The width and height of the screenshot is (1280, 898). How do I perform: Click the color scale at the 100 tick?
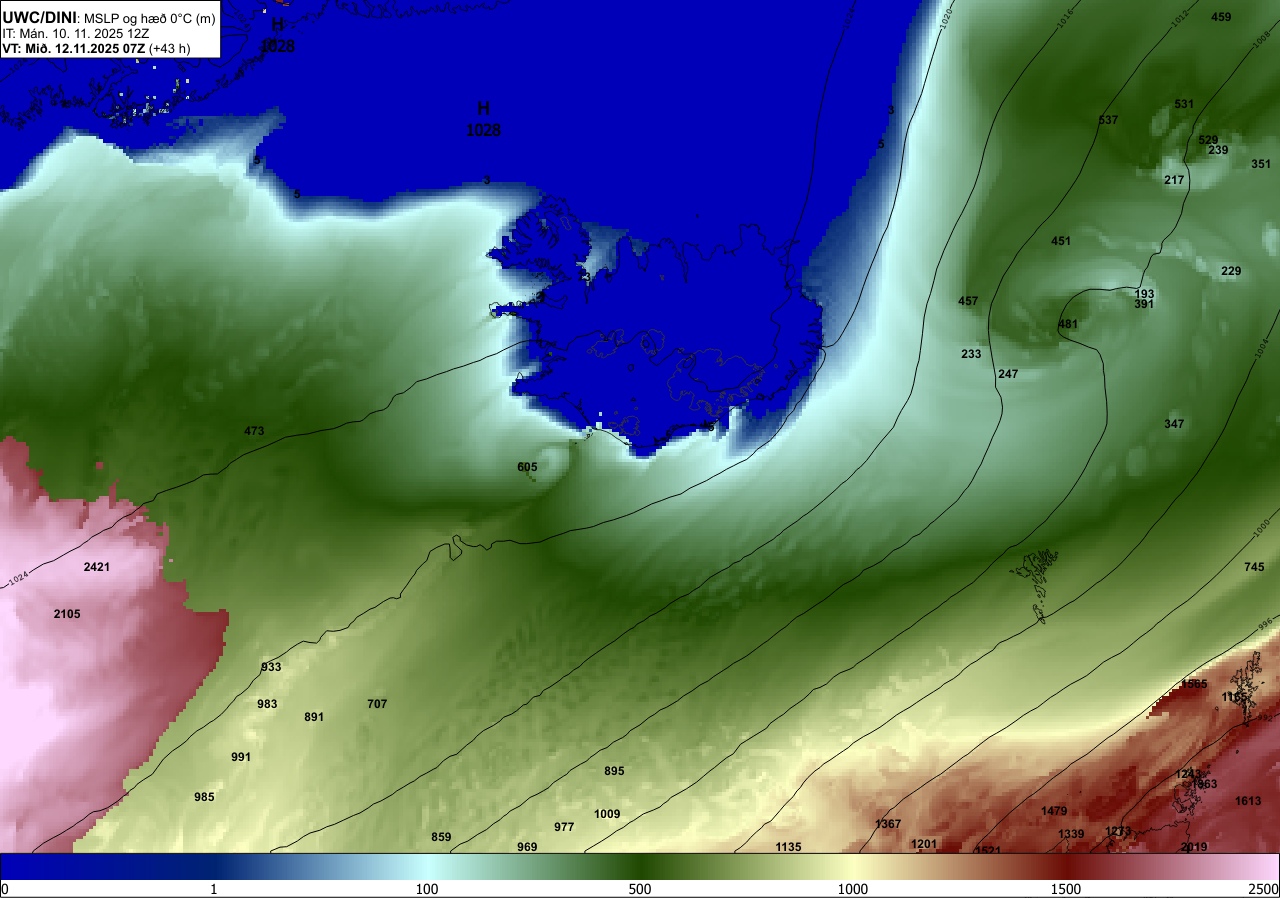point(427,866)
